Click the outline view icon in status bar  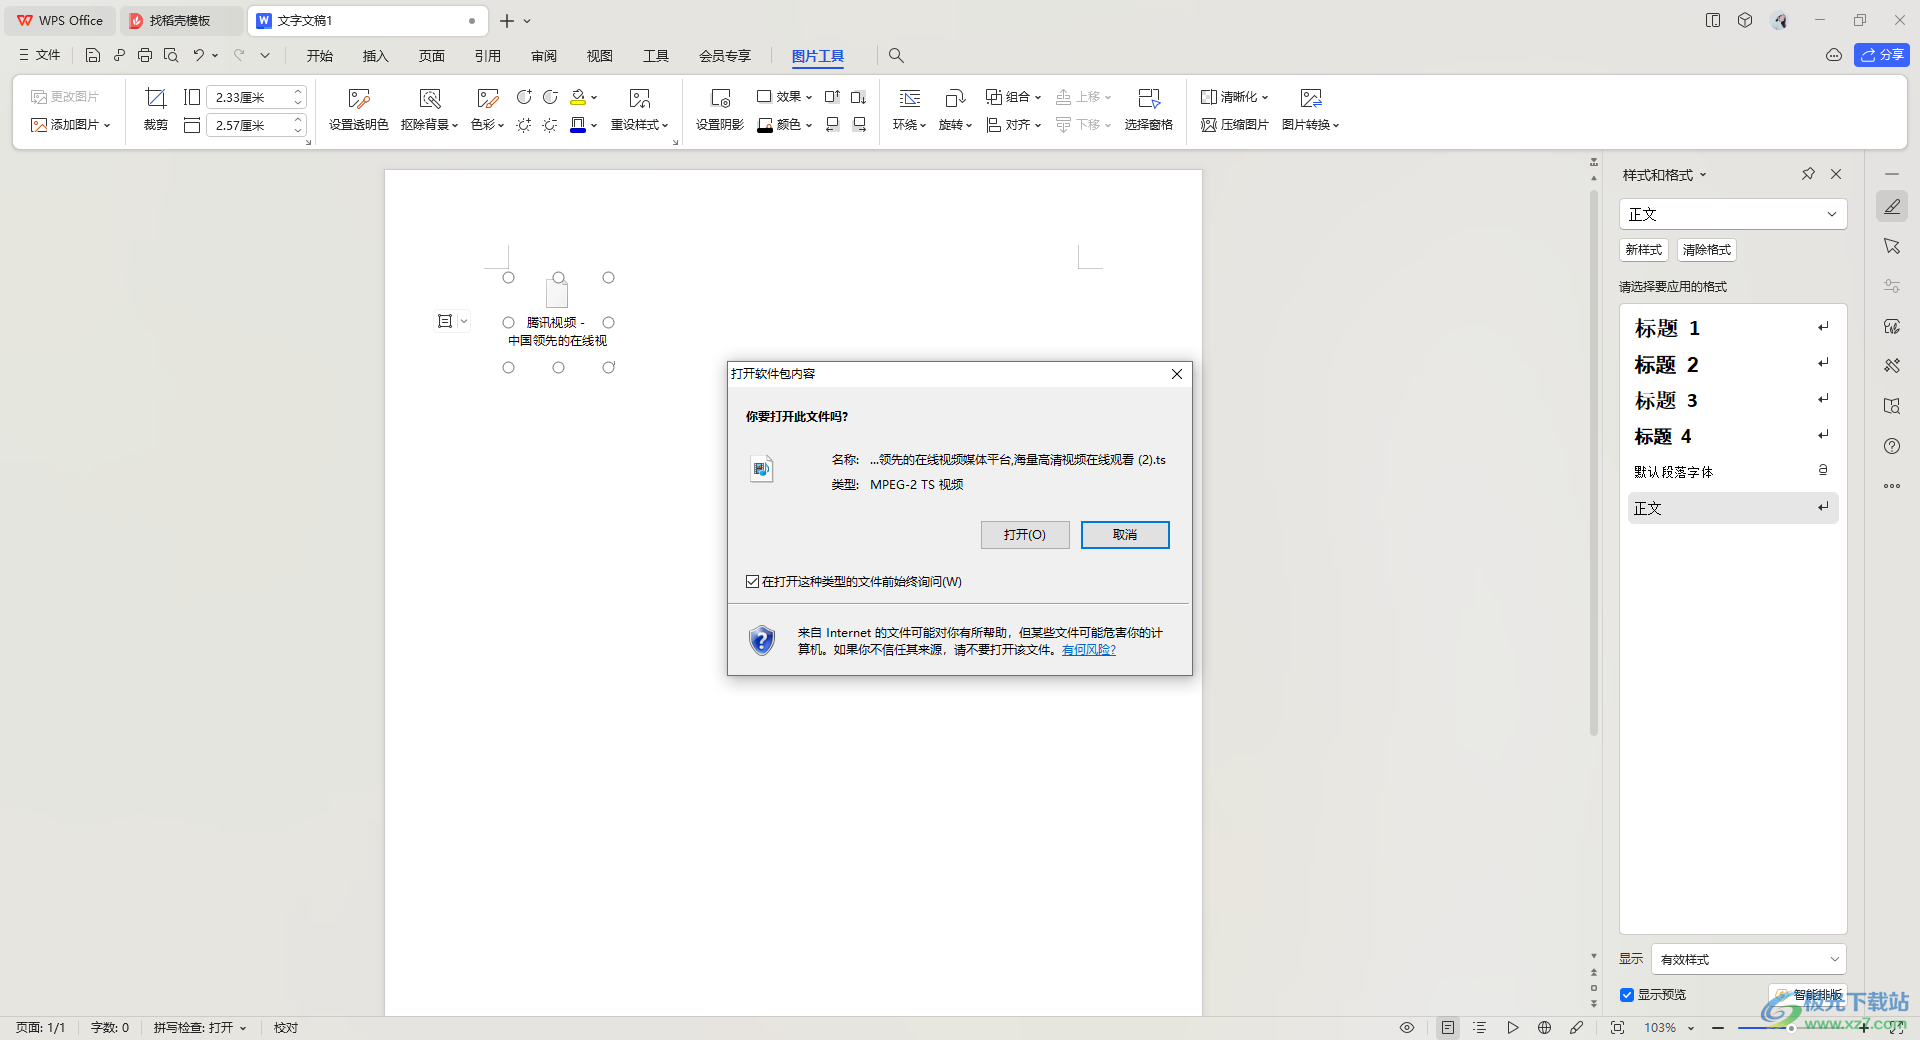[1480, 1027]
